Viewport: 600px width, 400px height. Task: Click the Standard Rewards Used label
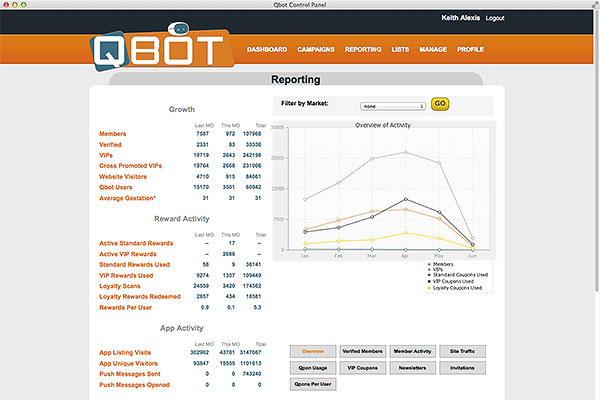pyautogui.click(x=134, y=264)
